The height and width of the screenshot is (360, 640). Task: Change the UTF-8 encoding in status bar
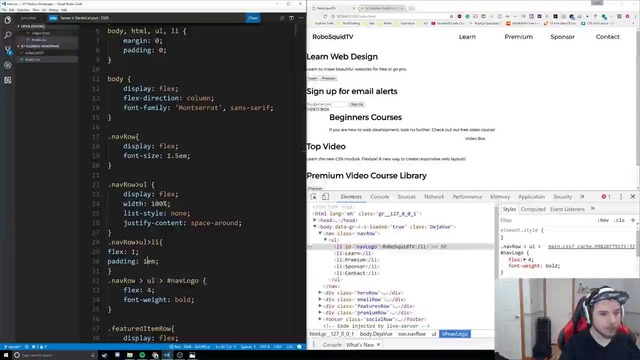pos(264,347)
